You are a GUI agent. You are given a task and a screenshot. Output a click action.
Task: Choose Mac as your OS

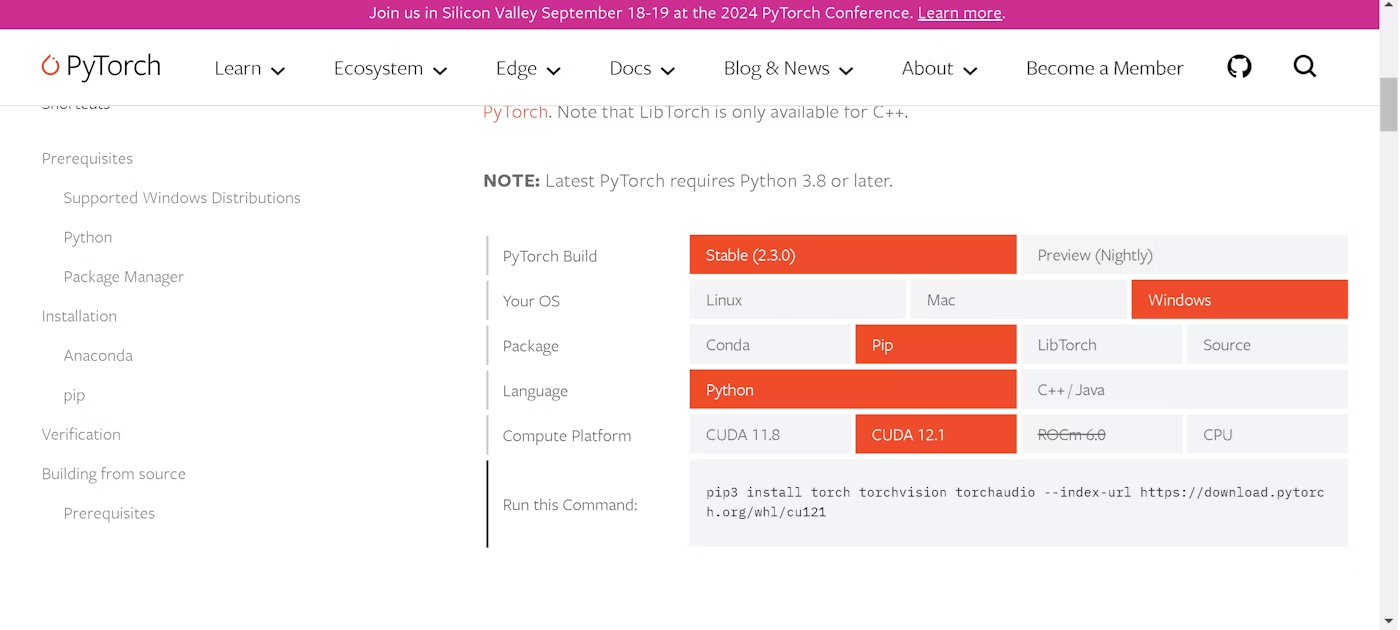coord(1018,300)
